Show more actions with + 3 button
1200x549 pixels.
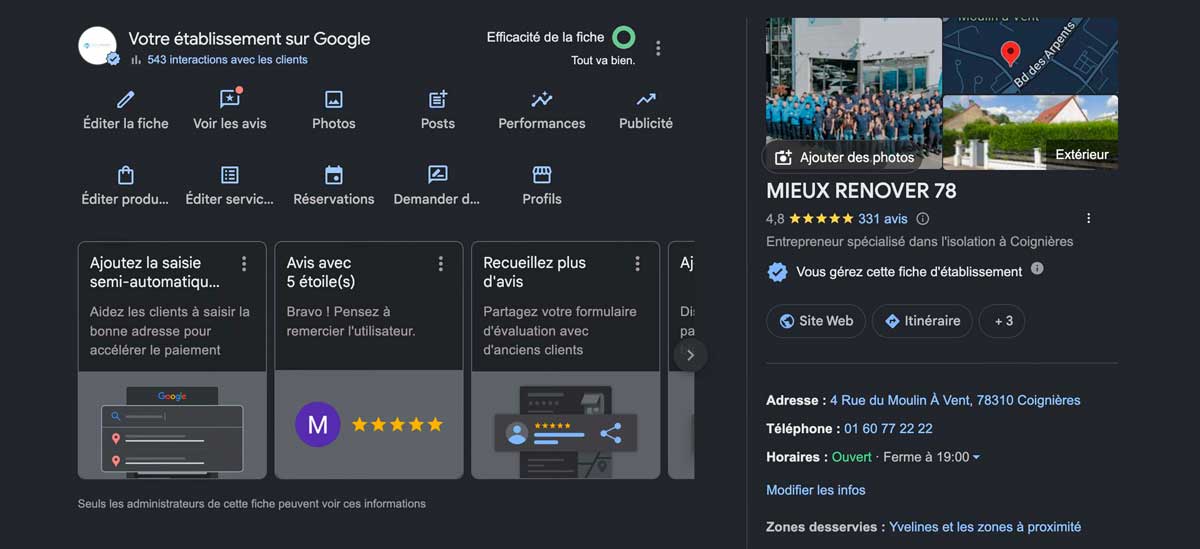click(x=1003, y=321)
